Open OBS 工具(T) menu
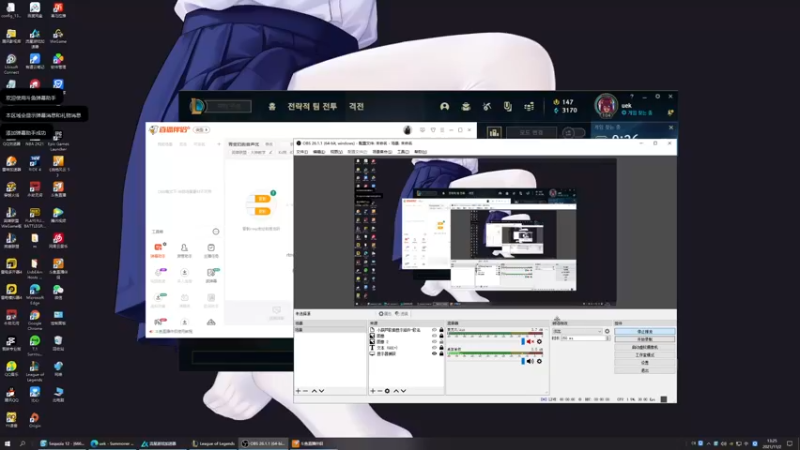The height and width of the screenshot is (450, 800). tap(403, 152)
